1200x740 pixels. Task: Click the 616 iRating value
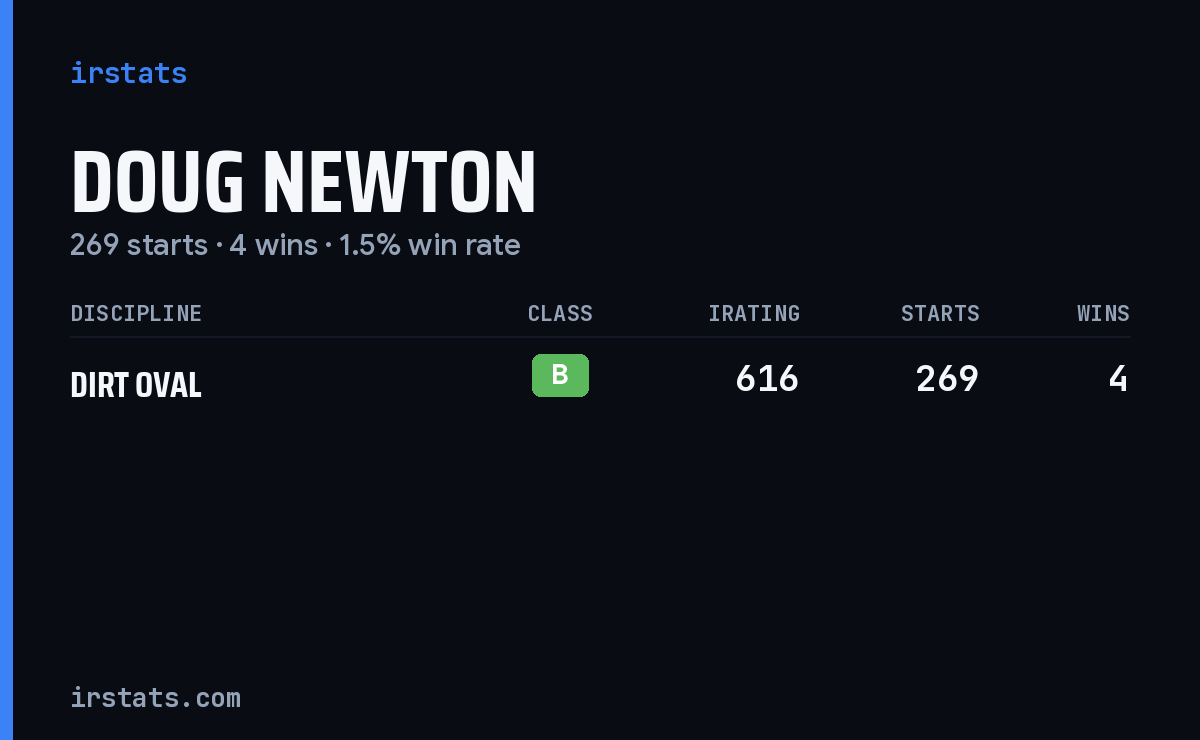point(767,379)
